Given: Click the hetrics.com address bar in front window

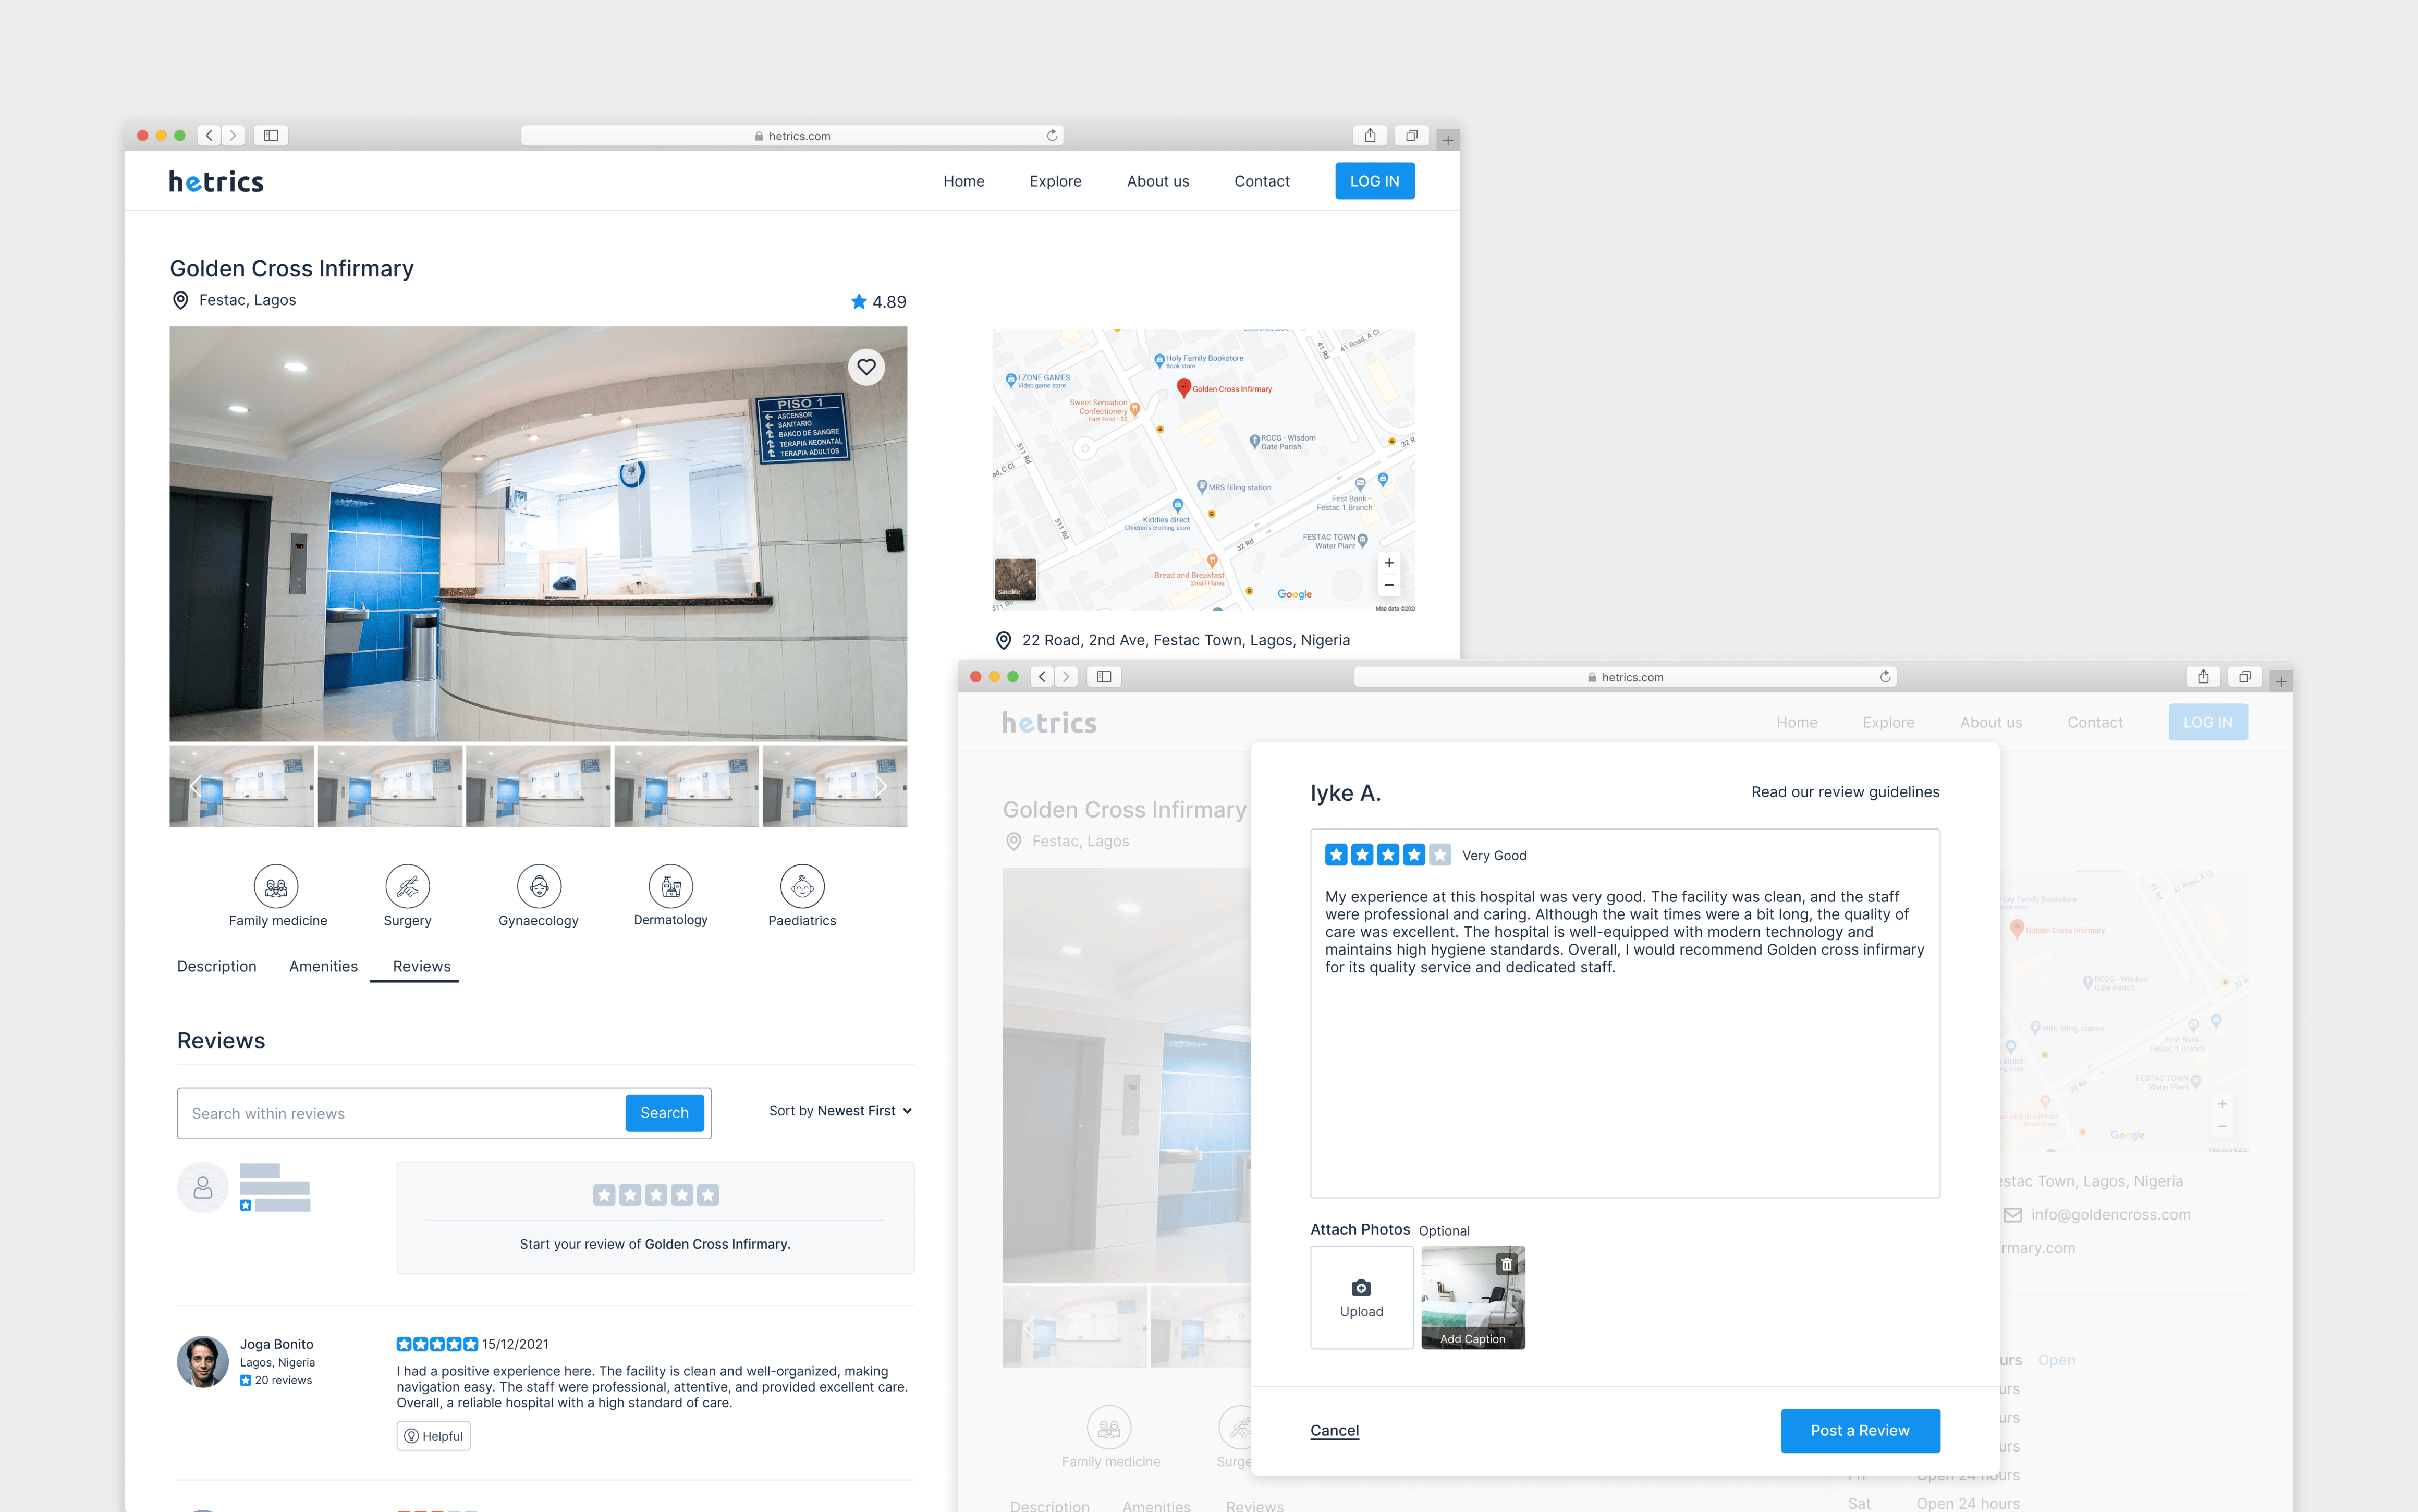Looking at the screenshot, I should coord(1625,677).
